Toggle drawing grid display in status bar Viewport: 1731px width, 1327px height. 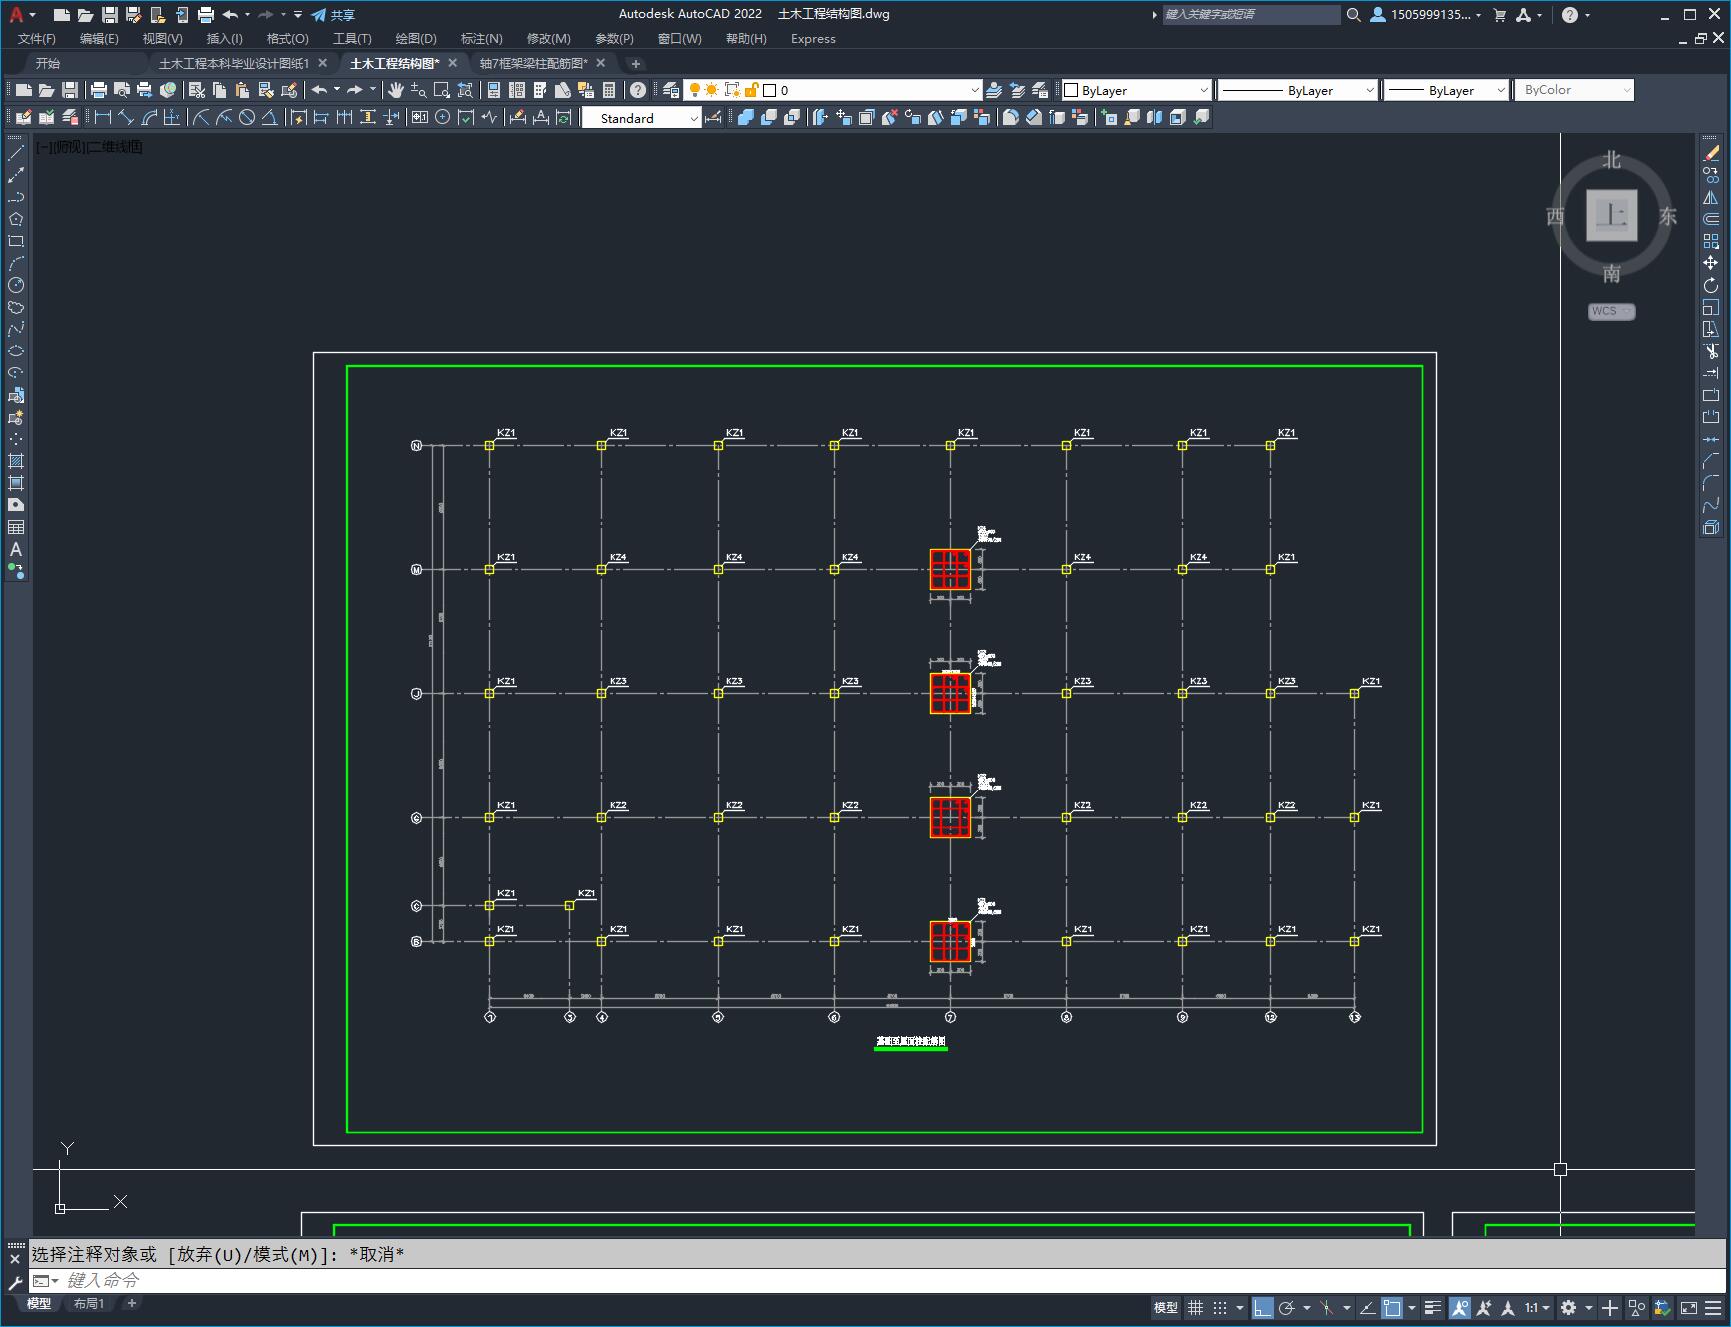tap(1195, 1307)
